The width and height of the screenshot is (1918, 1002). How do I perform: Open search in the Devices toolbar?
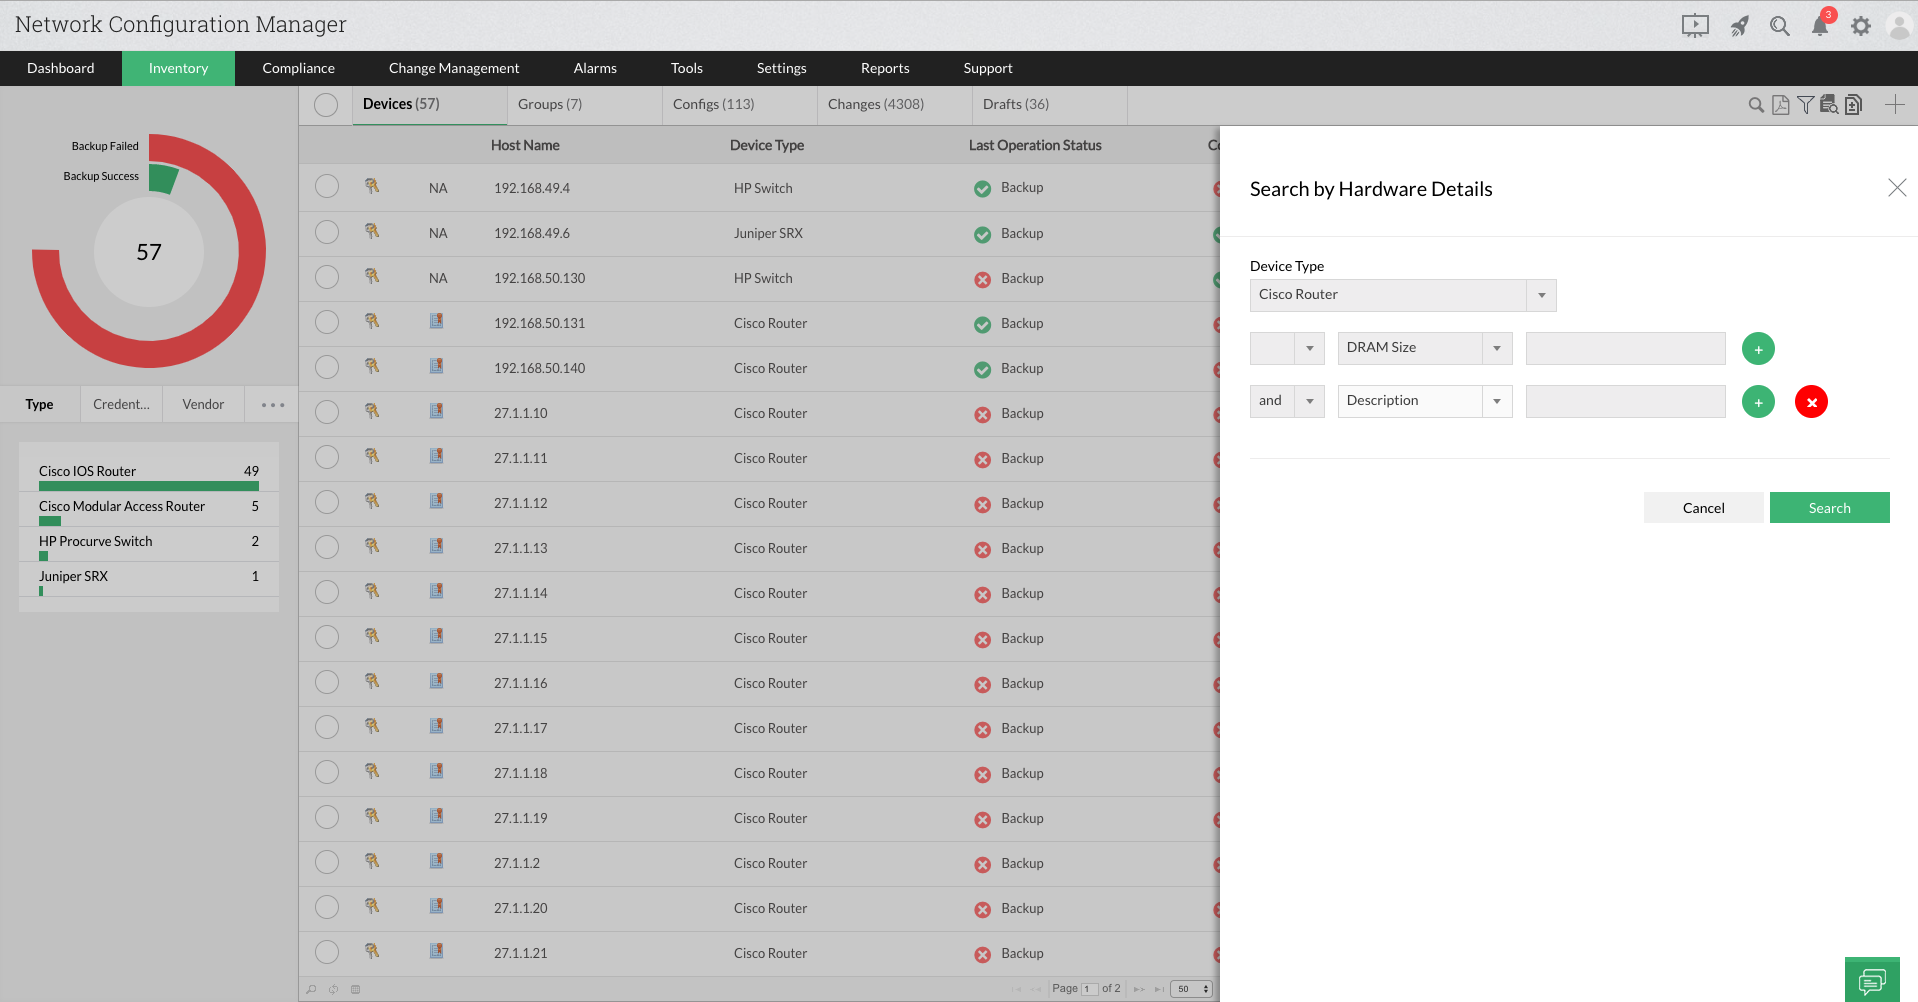pos(1755,104)
